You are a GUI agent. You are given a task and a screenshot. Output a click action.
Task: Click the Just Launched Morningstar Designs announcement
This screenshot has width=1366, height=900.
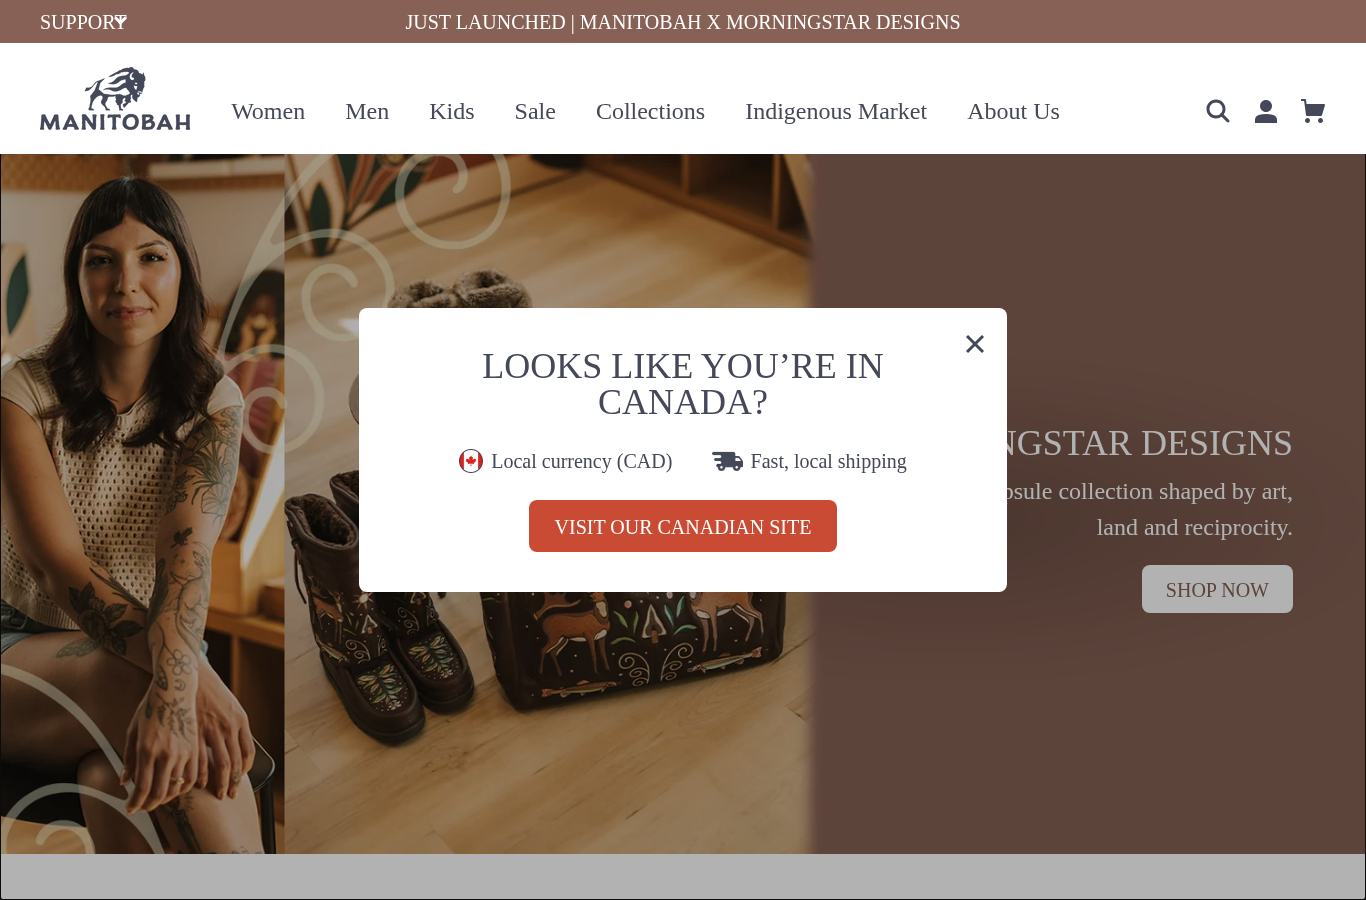pos(683,22)
